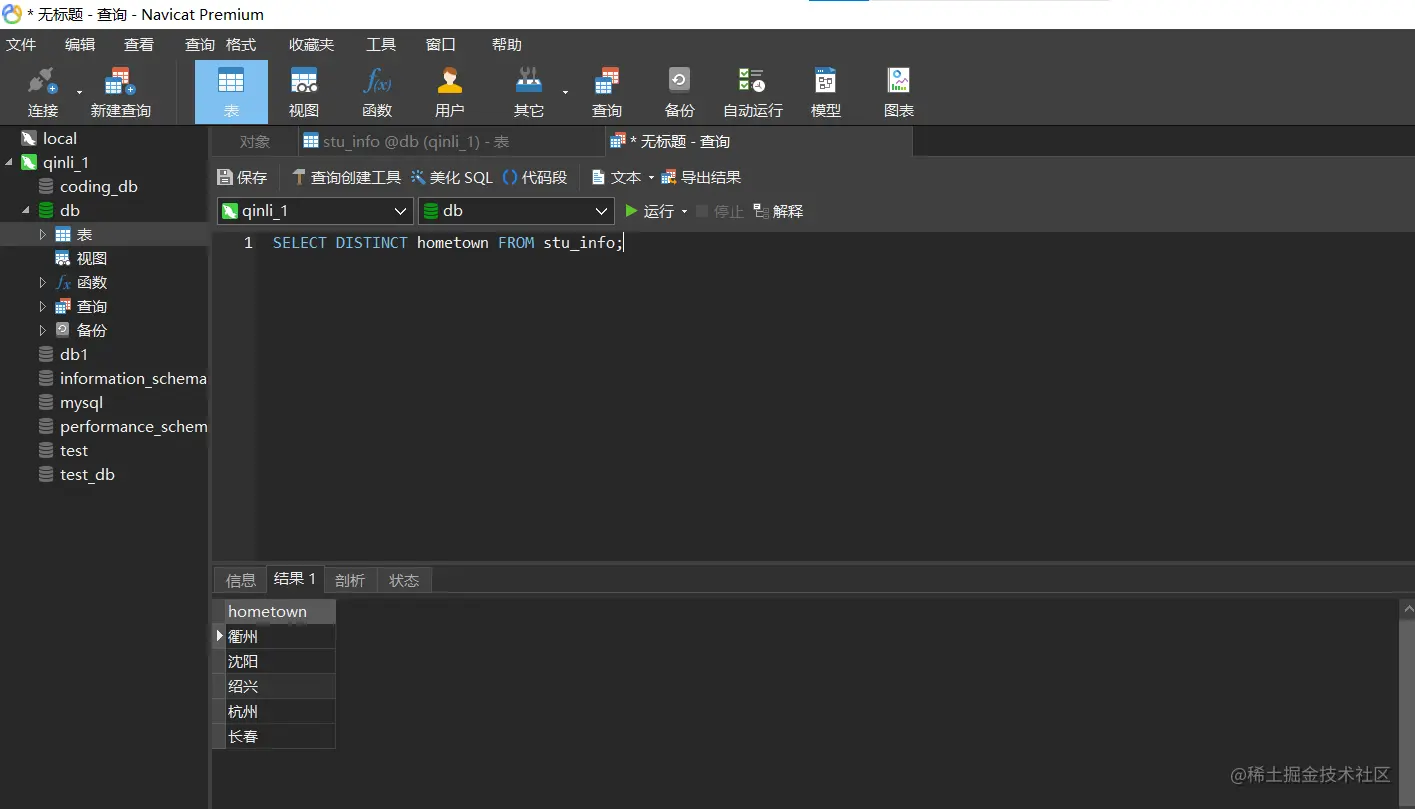Open the 编辑 menu
1415x809 pixels.
tap(80, 44)
